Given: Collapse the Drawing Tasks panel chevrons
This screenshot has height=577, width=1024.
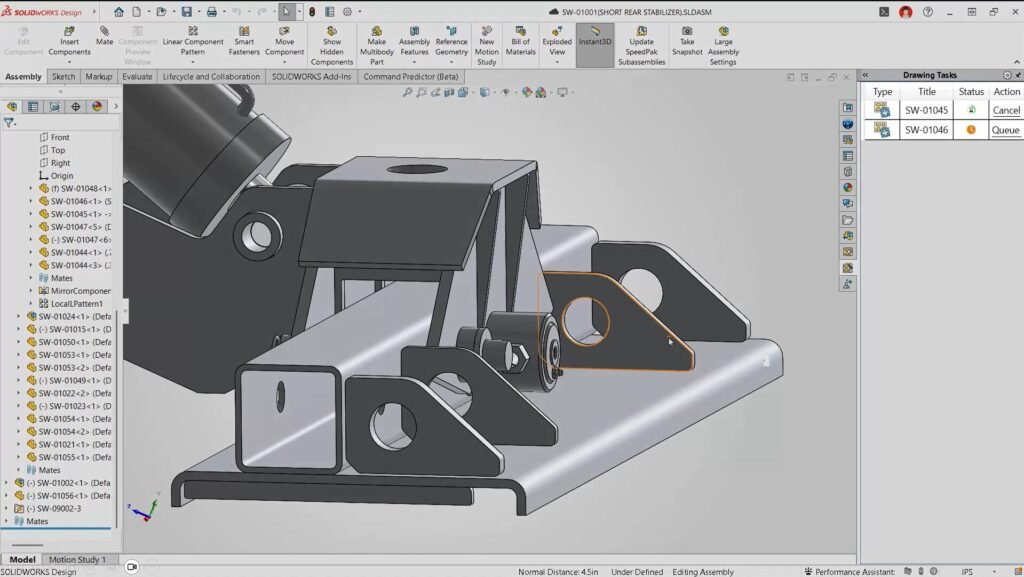Looking at the screenshot, I should point(865,75).
